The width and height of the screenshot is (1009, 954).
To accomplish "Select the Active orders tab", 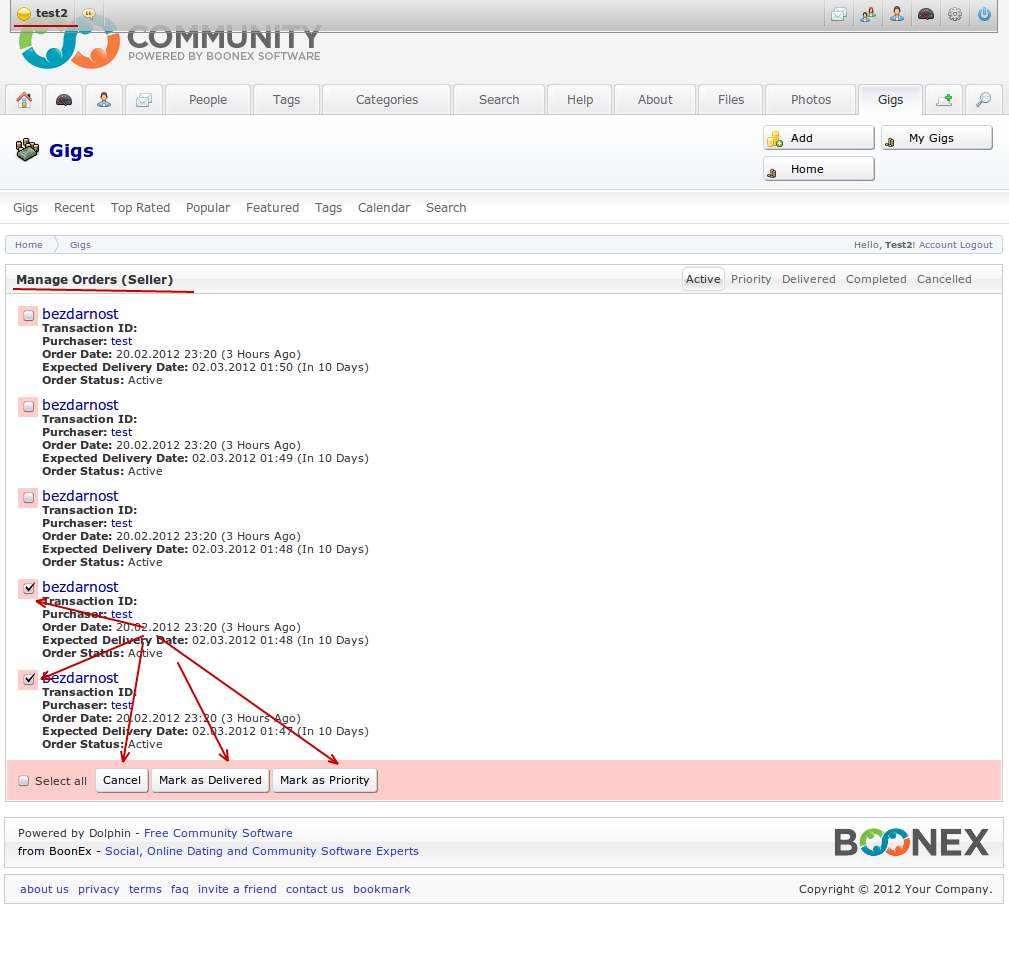I will click(x=703, y=279).
